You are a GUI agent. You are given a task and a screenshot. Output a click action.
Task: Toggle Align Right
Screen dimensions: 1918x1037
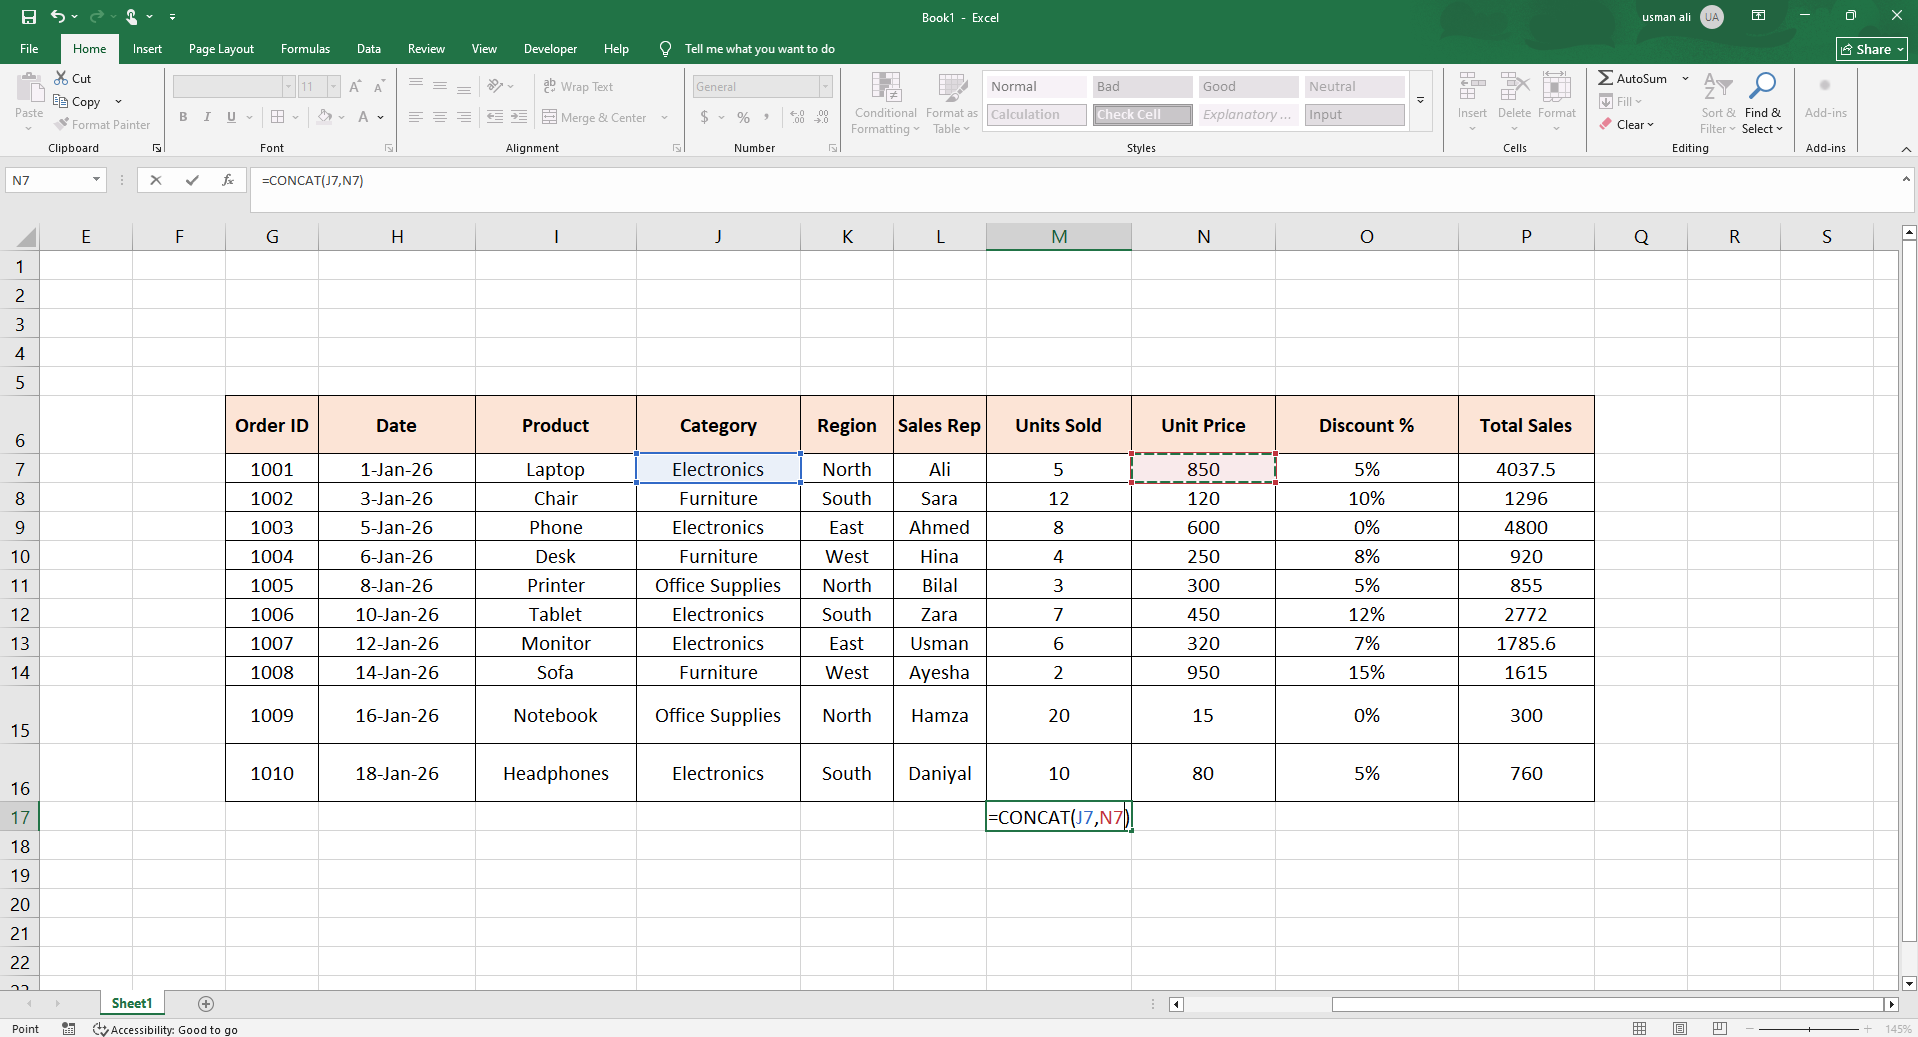[464, 117]
